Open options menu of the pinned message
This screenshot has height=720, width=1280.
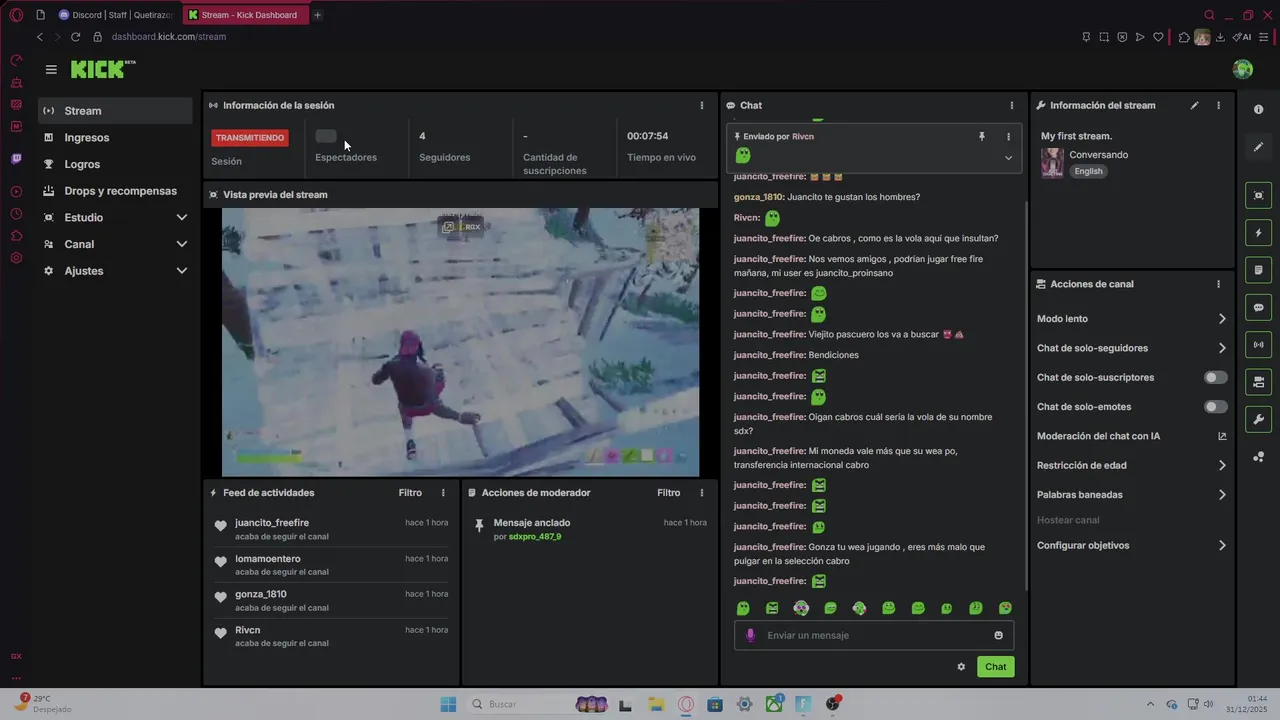pyautogui.click(x=1008, y=136)
